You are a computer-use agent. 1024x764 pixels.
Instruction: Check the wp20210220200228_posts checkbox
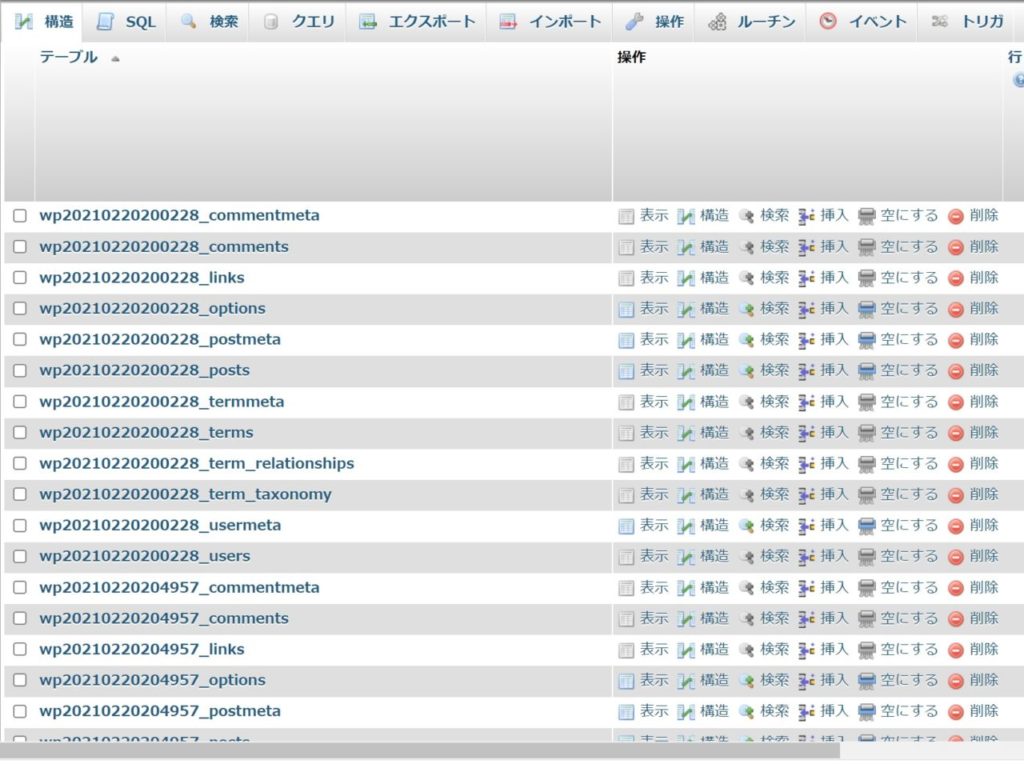20,370
